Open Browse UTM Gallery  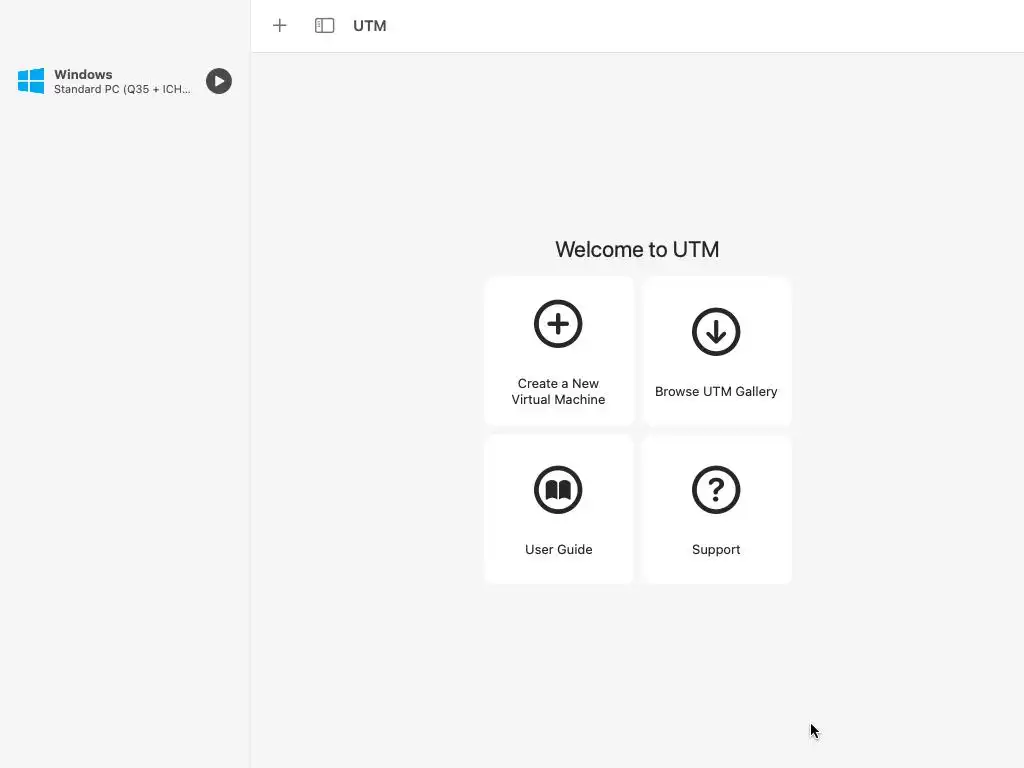(716, 351)
